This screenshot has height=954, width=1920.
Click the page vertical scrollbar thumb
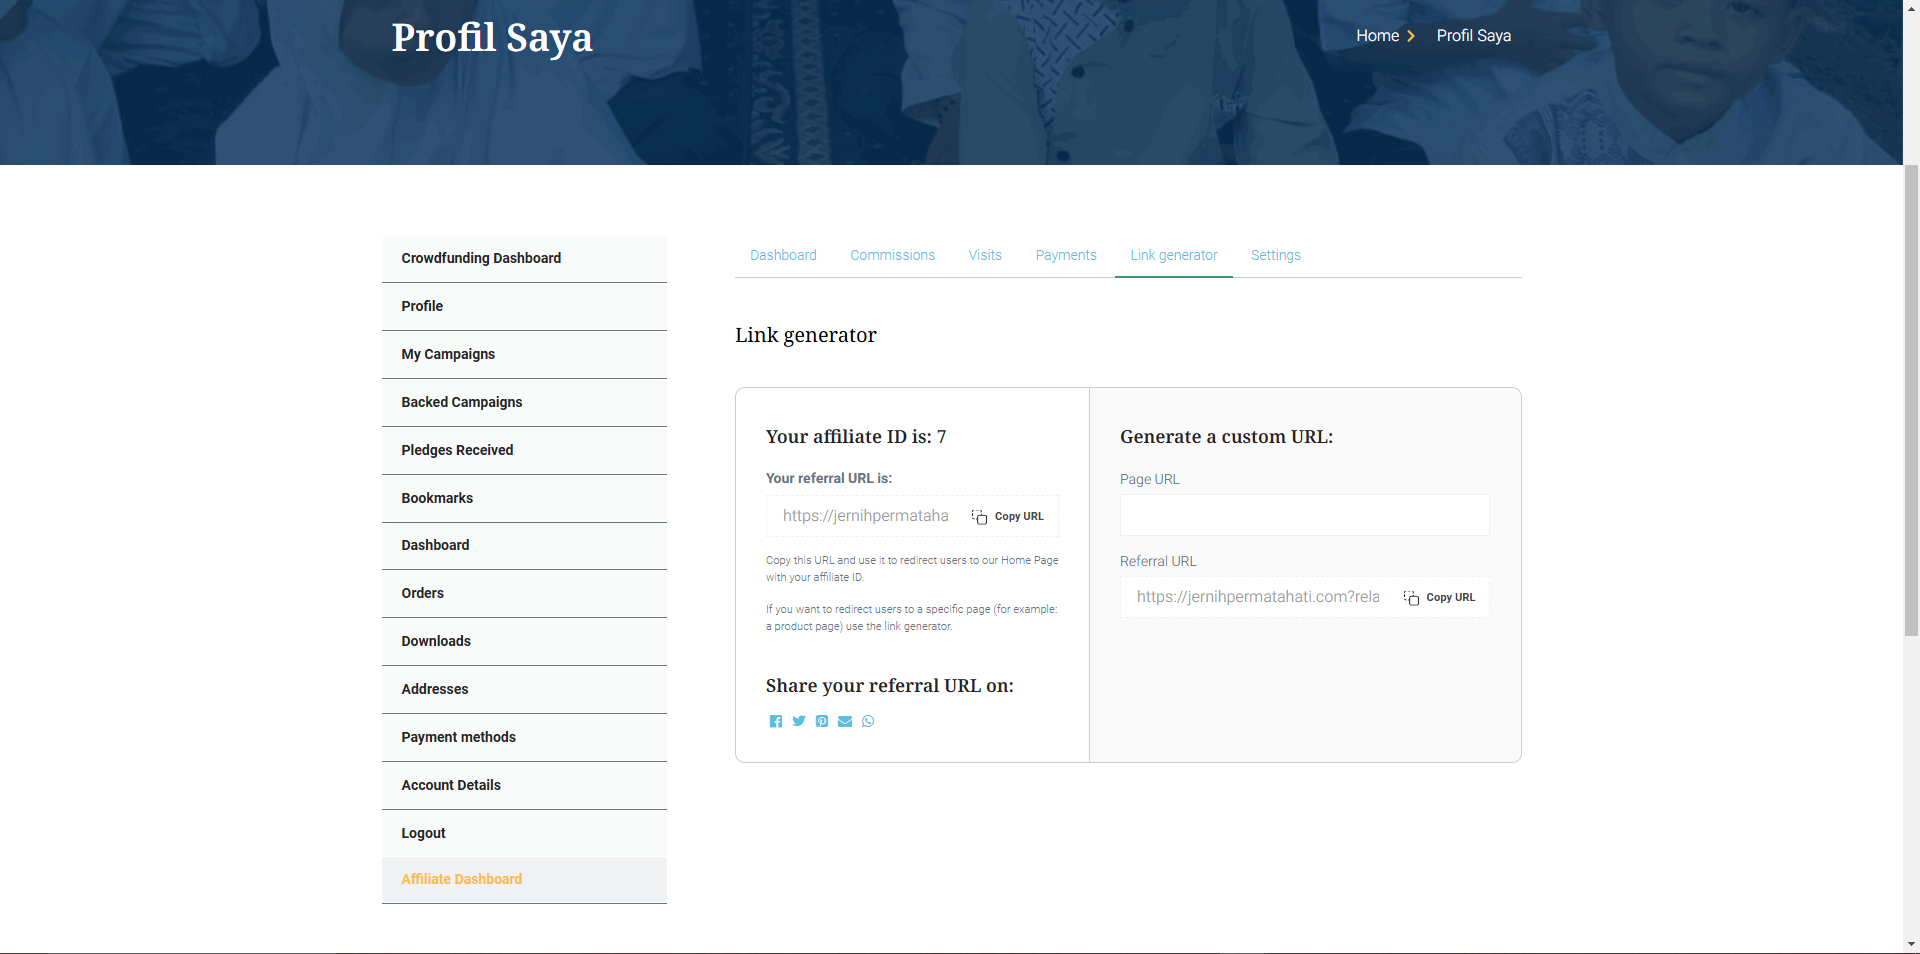[x=1911, y=400]
